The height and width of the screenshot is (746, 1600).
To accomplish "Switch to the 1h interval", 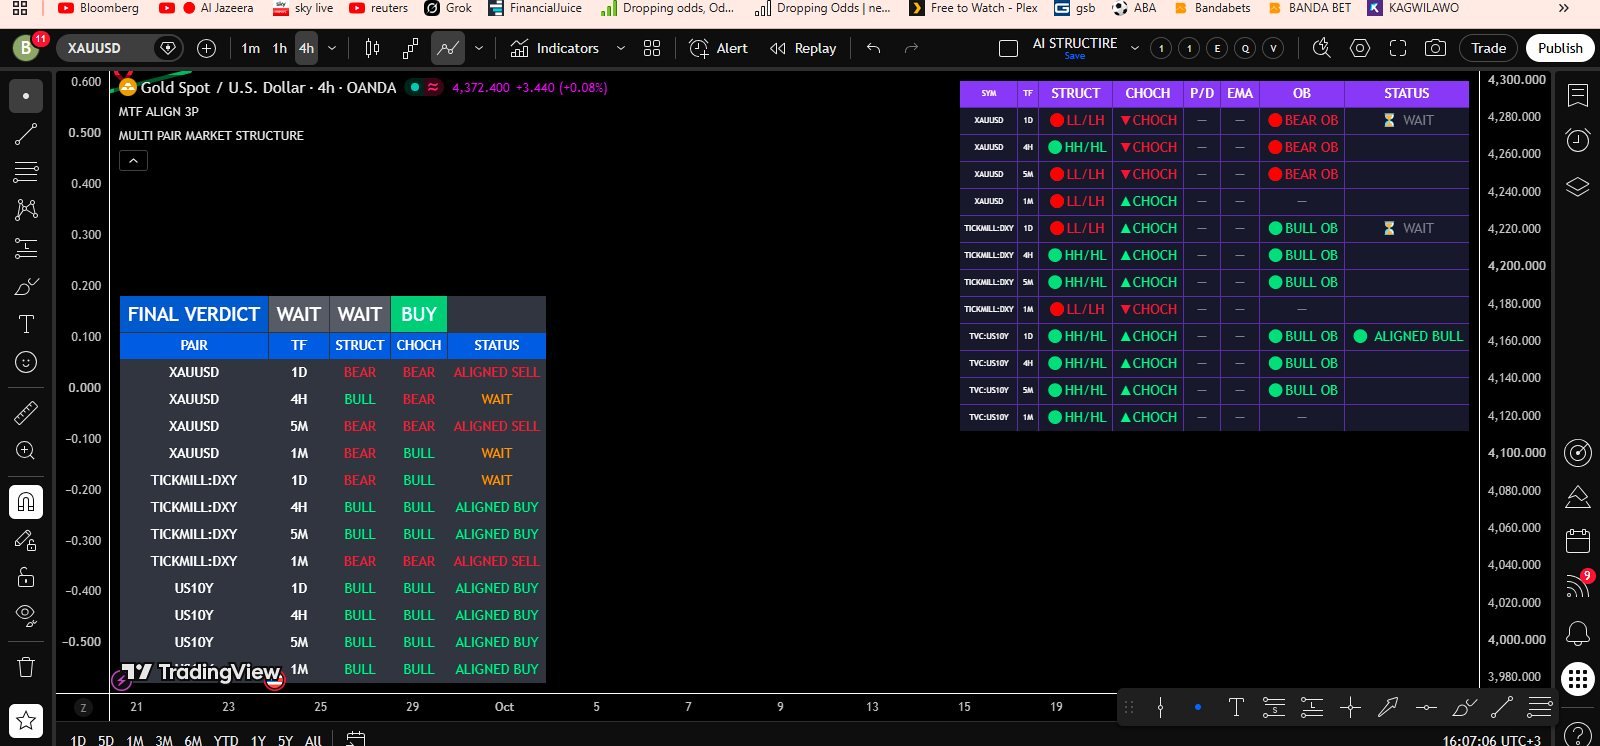I will (280, 48).
